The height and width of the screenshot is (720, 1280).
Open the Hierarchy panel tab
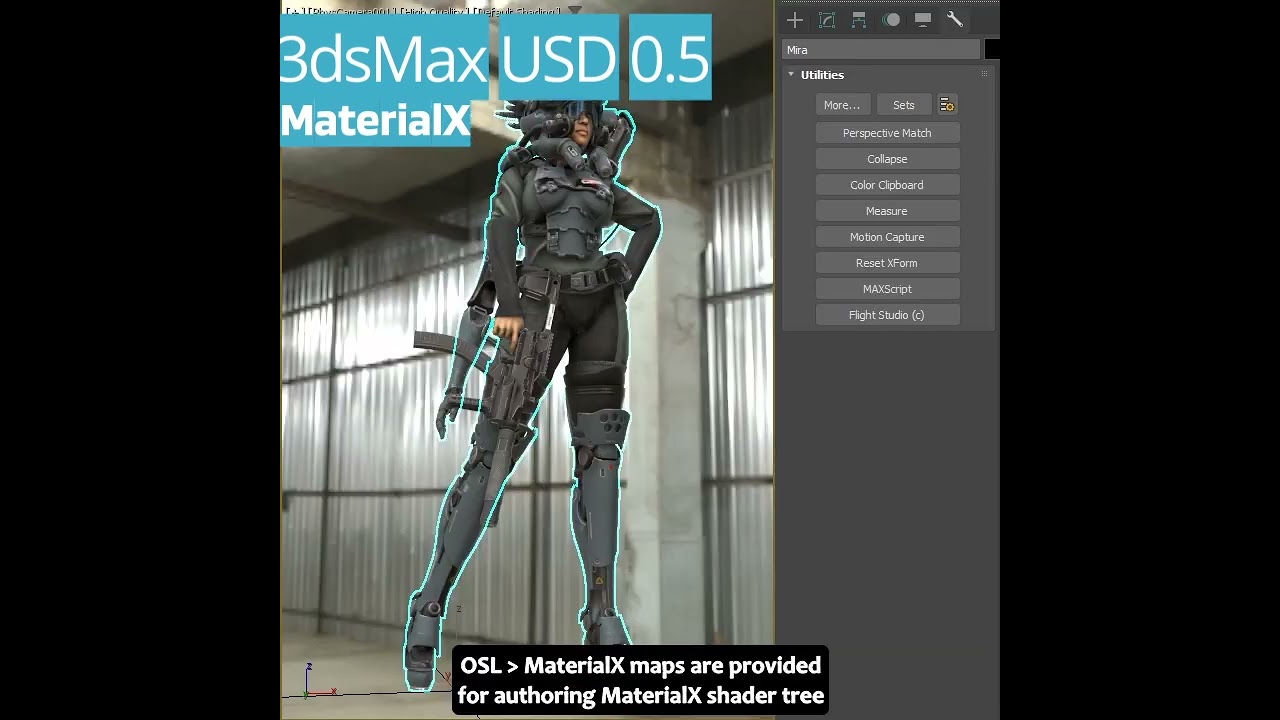point(859,20)
